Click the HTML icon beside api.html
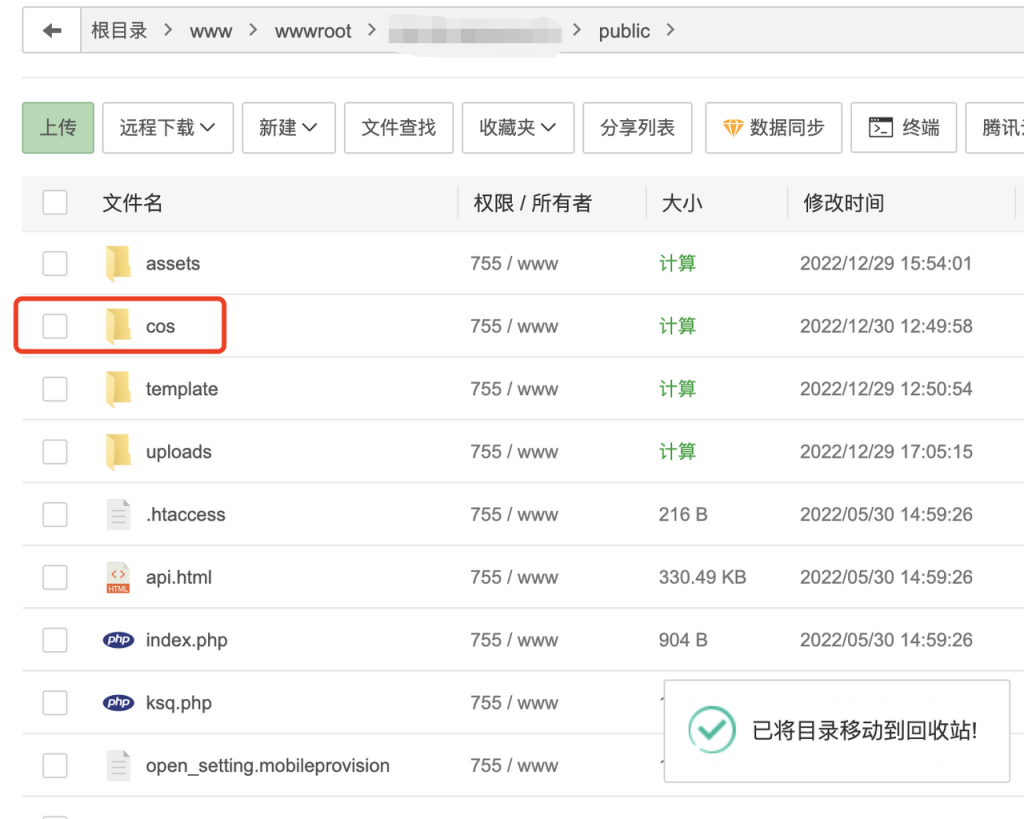Viewport: 1024px width, 819px height. pyautogui.click(x=117, y=577)
